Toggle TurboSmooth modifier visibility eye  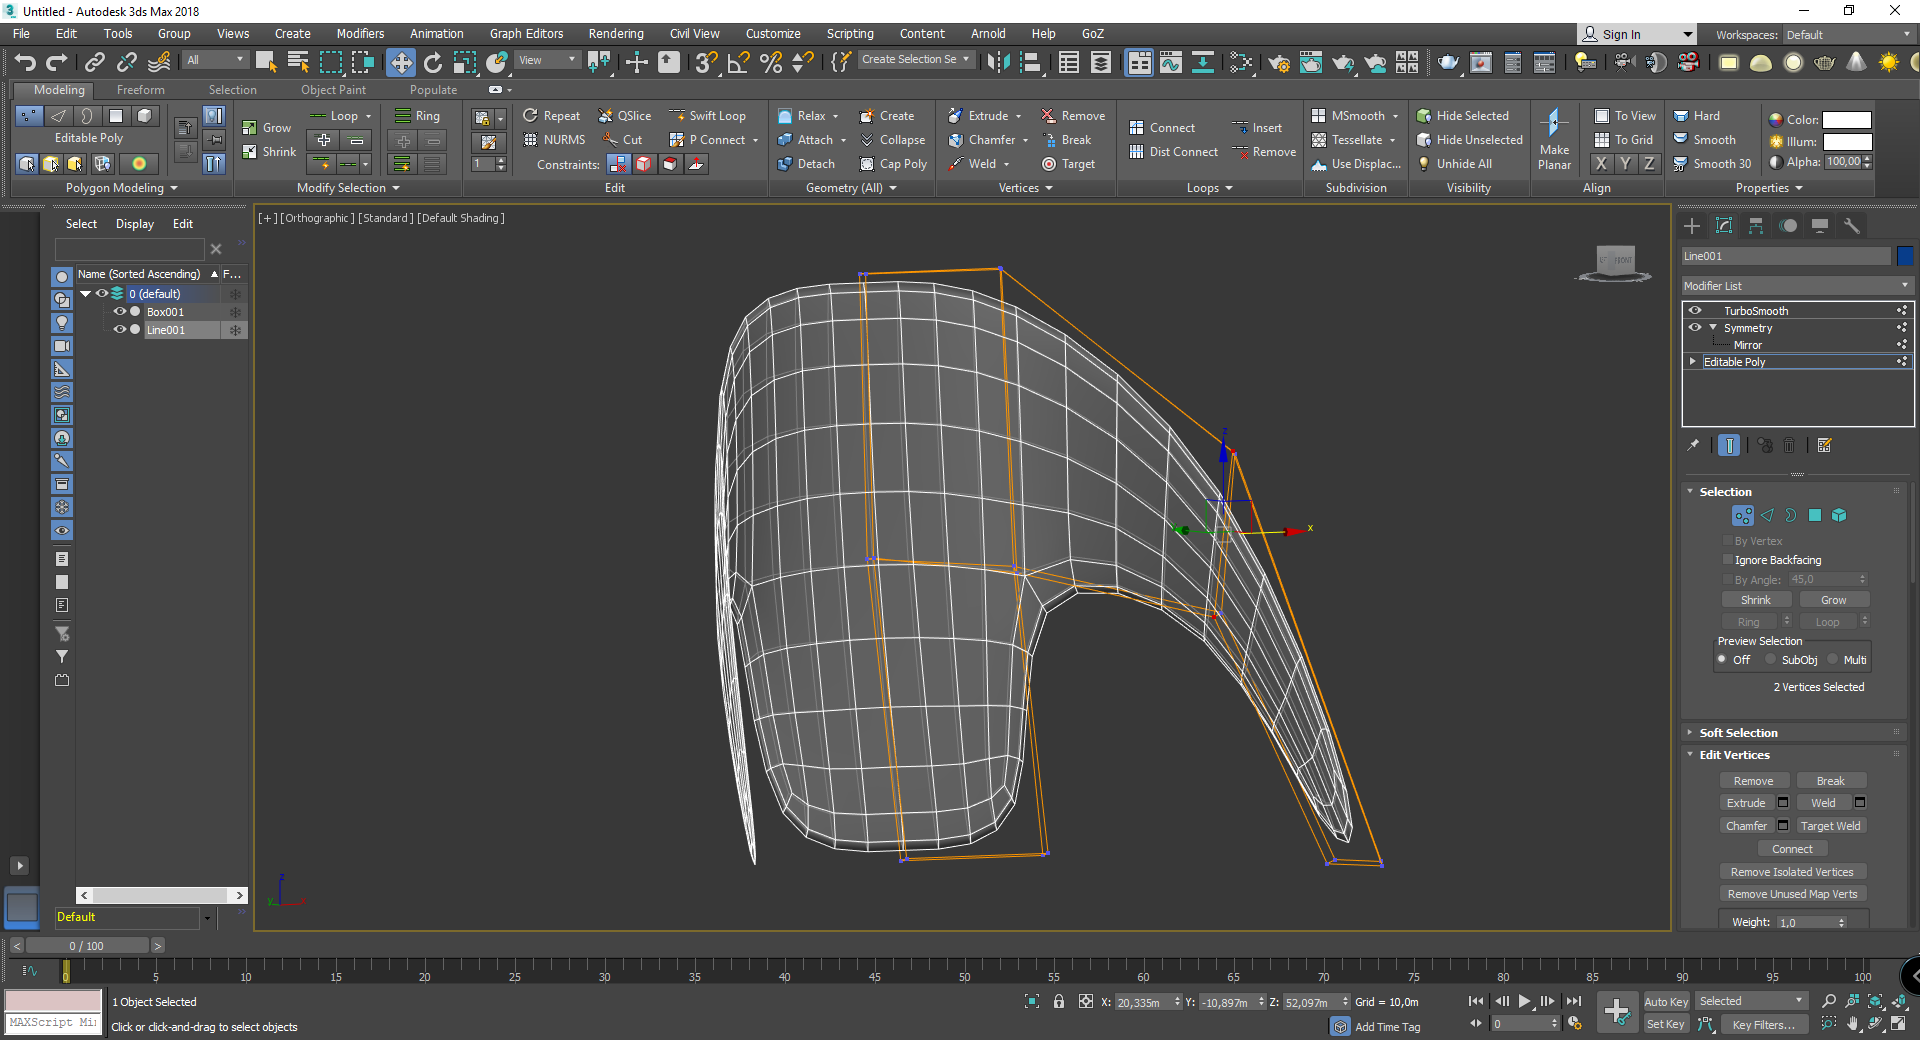click(x=1695, y=310)
